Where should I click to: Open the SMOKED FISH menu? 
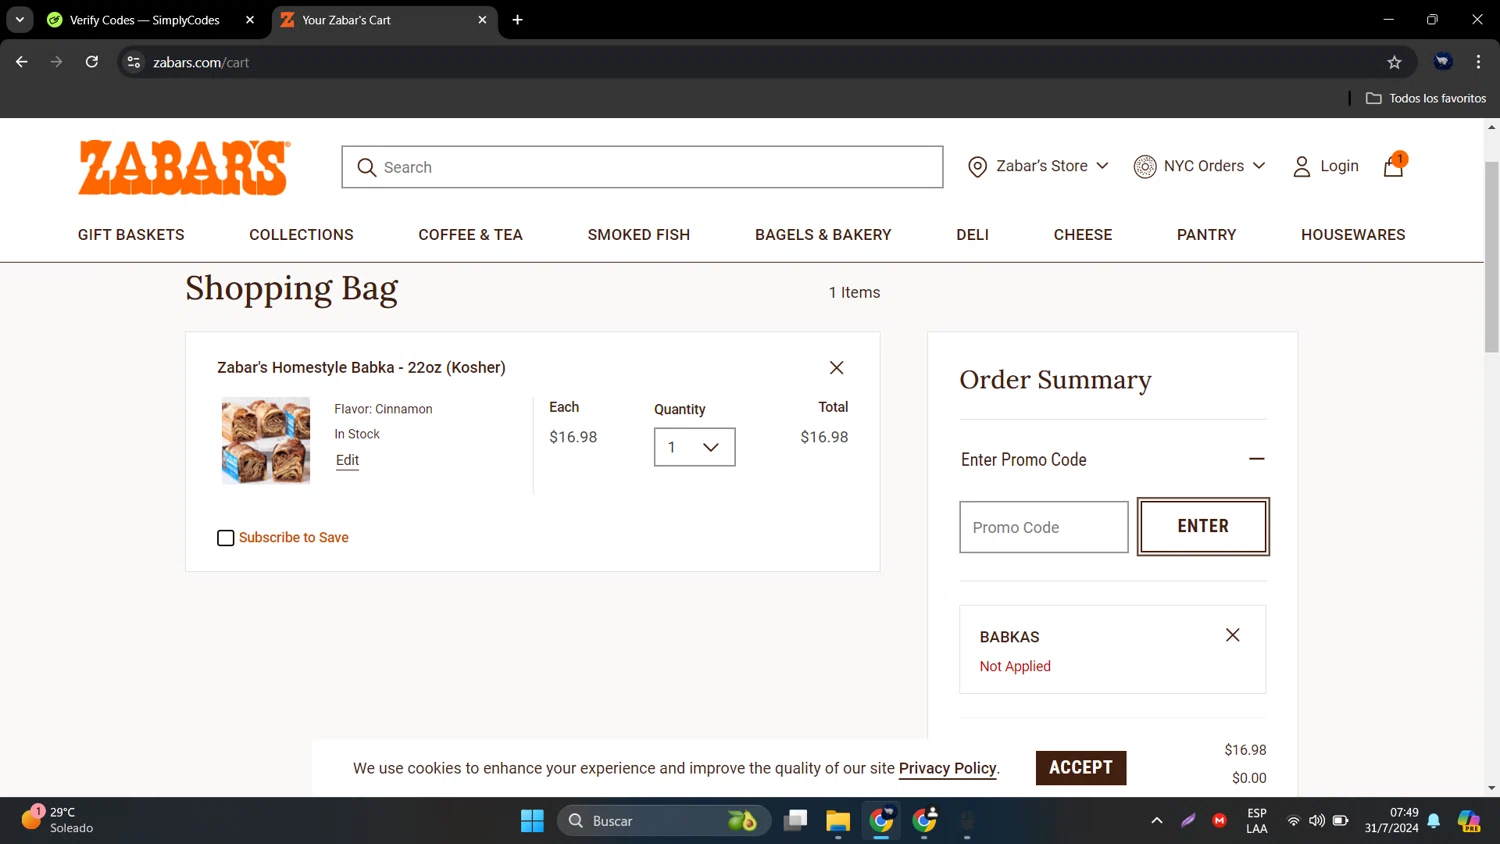tap(639, 235)
